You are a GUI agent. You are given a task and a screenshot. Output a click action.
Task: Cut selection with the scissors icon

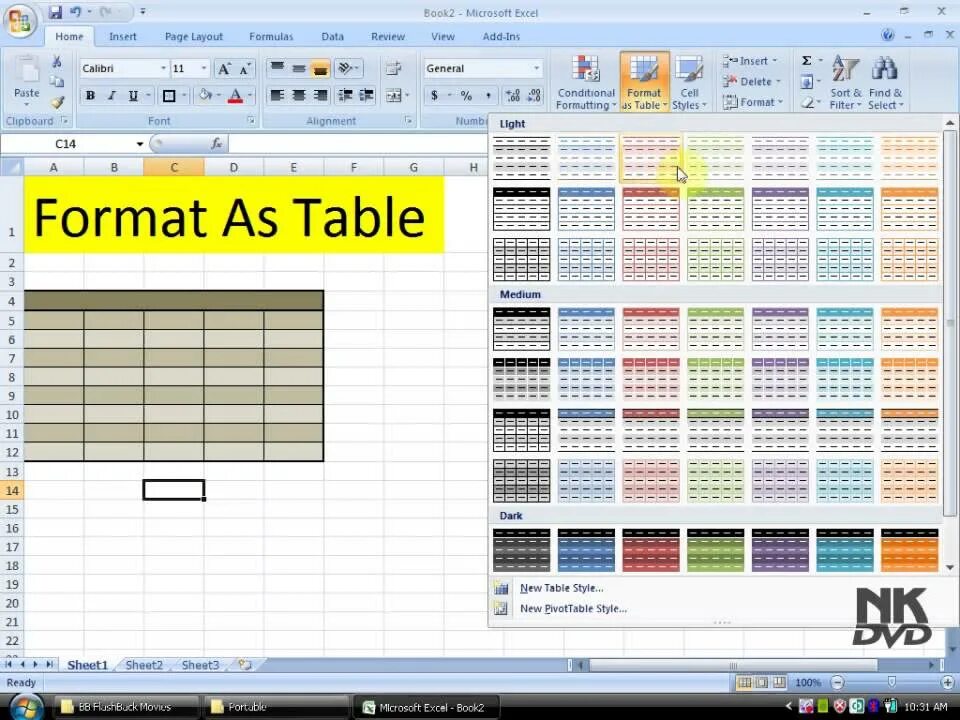click(57, 61)
